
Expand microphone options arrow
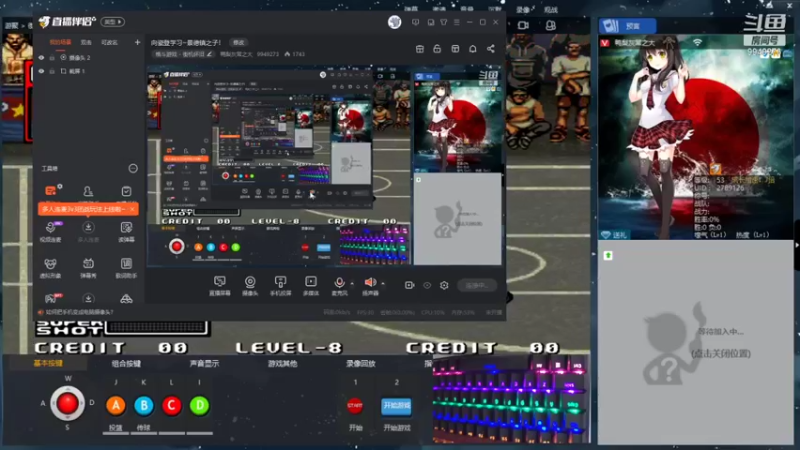tap(352, 283)
